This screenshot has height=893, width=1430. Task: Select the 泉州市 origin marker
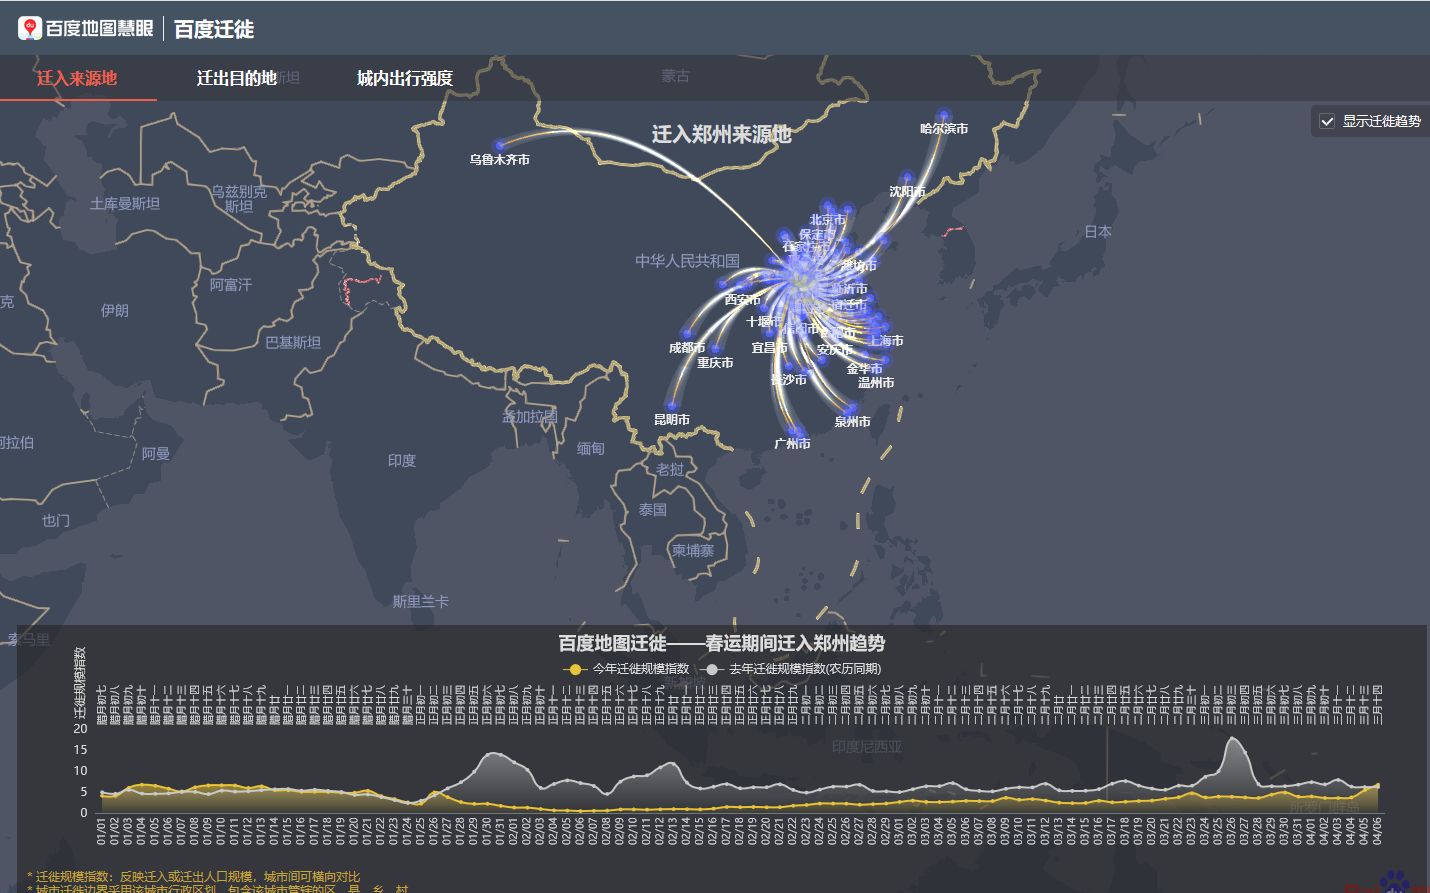point(851,409)
